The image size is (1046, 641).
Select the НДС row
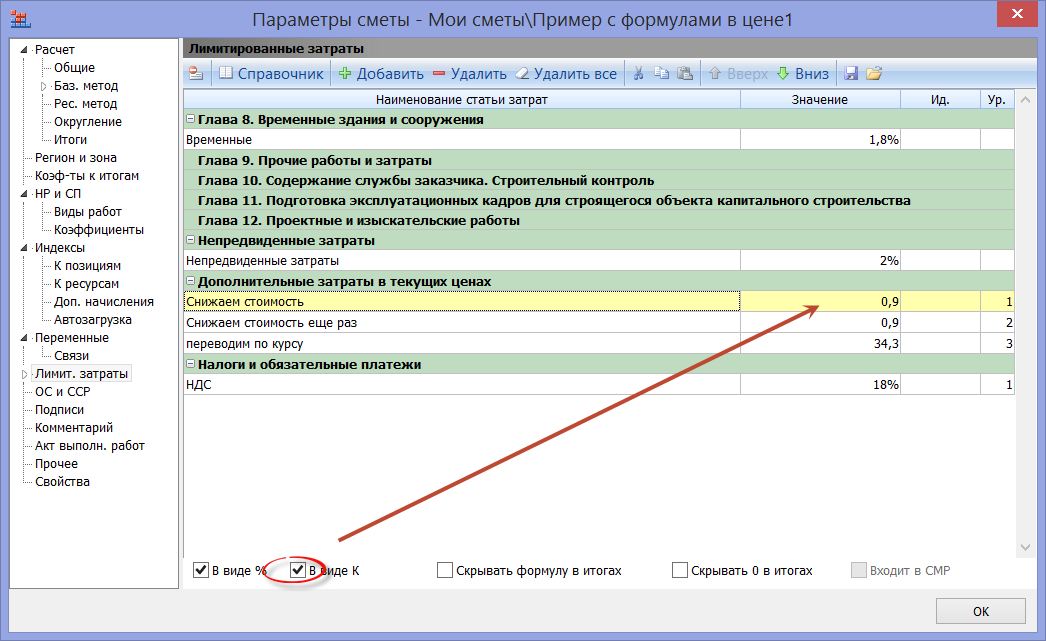pyautogui.click(x=599, y=384)
